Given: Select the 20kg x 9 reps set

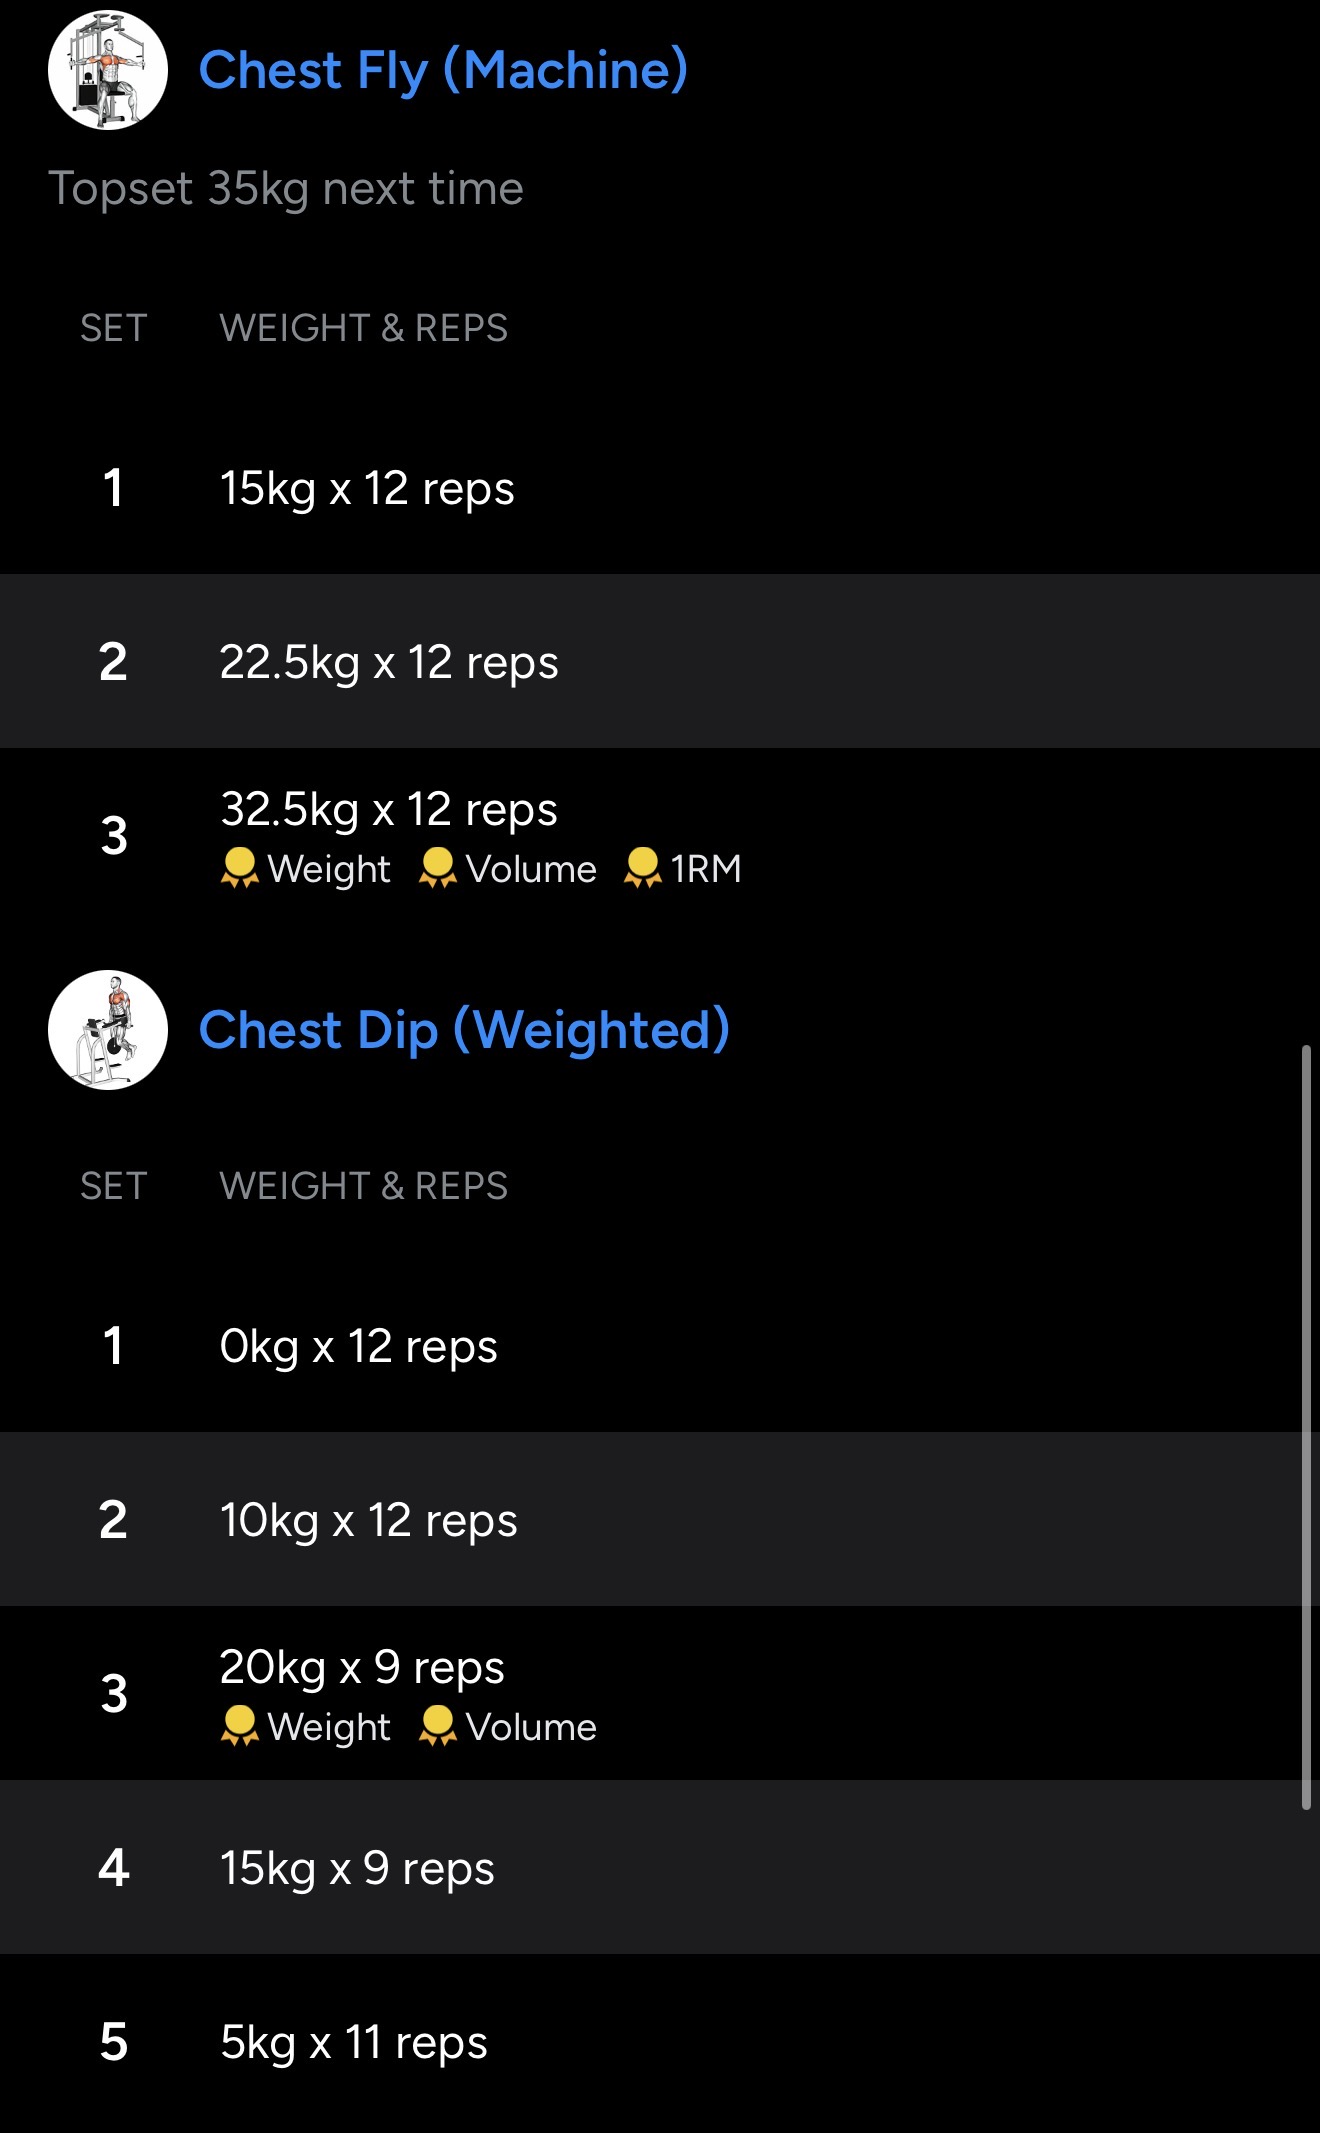Looking at the screenshot, I should pyautogui.click(x=362, y=1667).
